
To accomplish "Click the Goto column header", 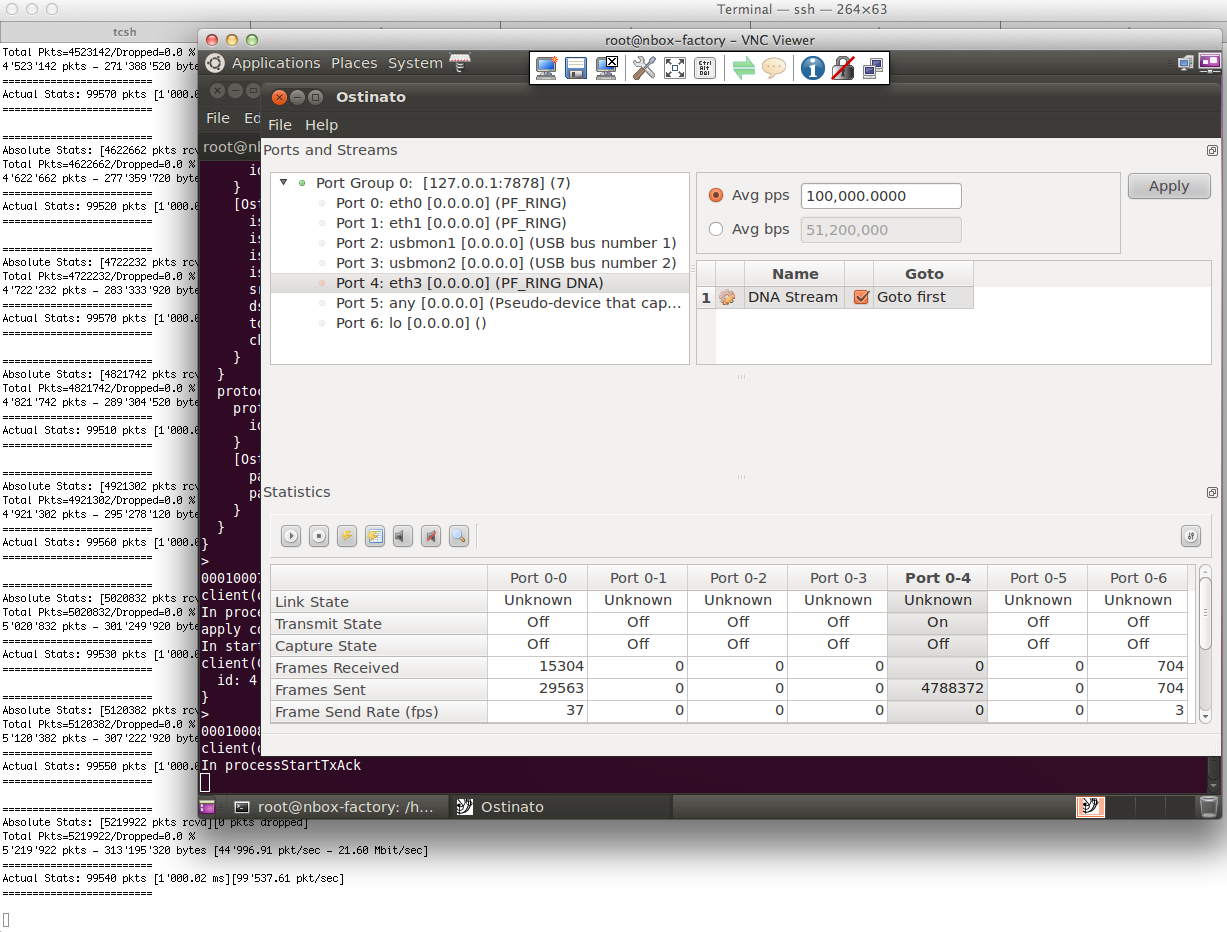I will point(924,274).
